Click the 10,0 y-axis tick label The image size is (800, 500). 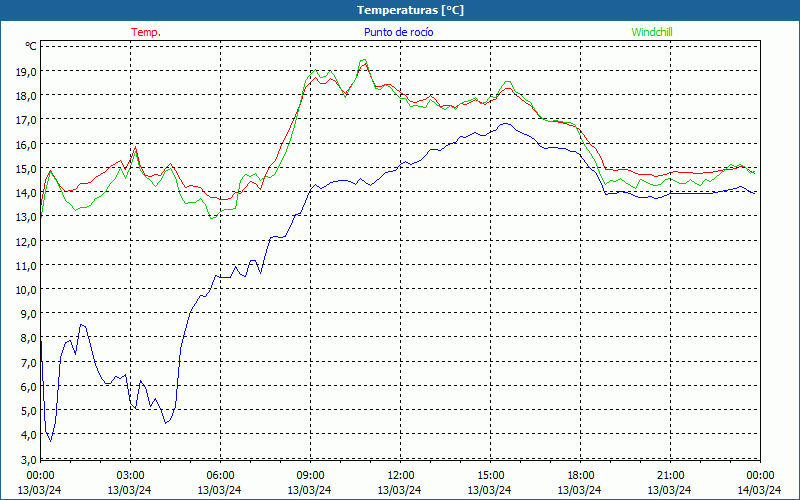tap(24, 290)
